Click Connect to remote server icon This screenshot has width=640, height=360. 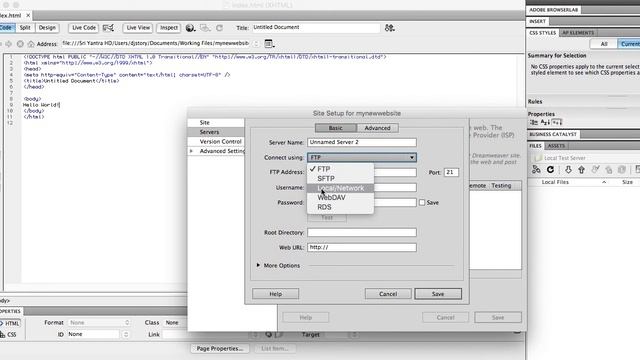pos(536,169)
